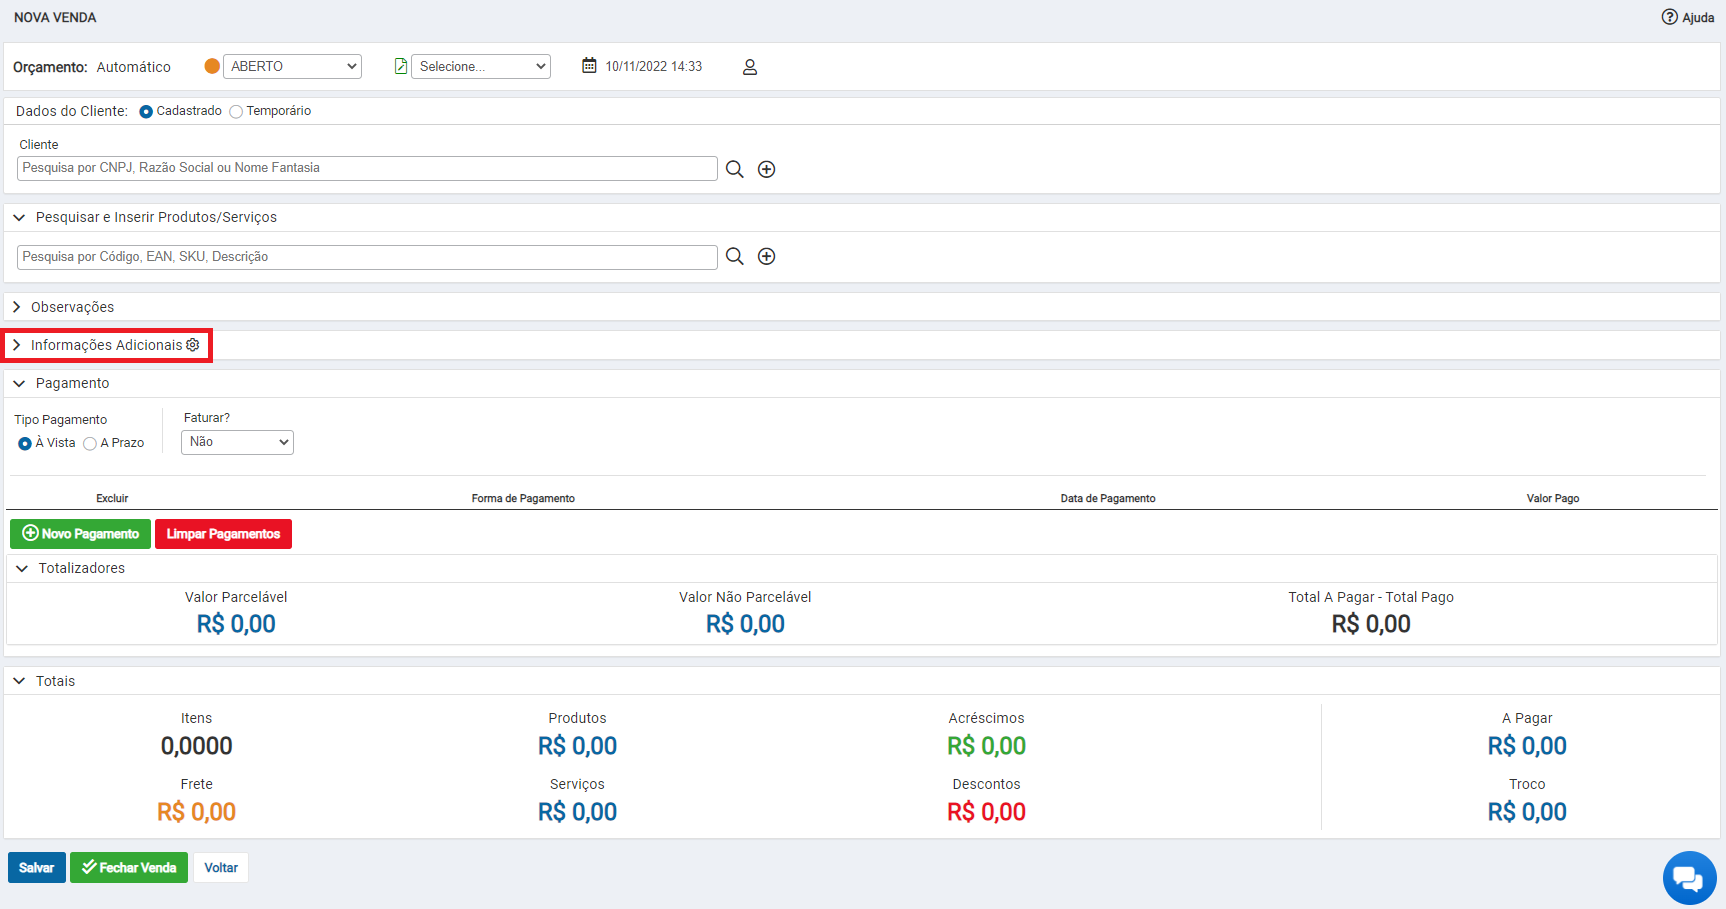
Task: Choose A Prazo payment type
Action: tap(90, 443)
